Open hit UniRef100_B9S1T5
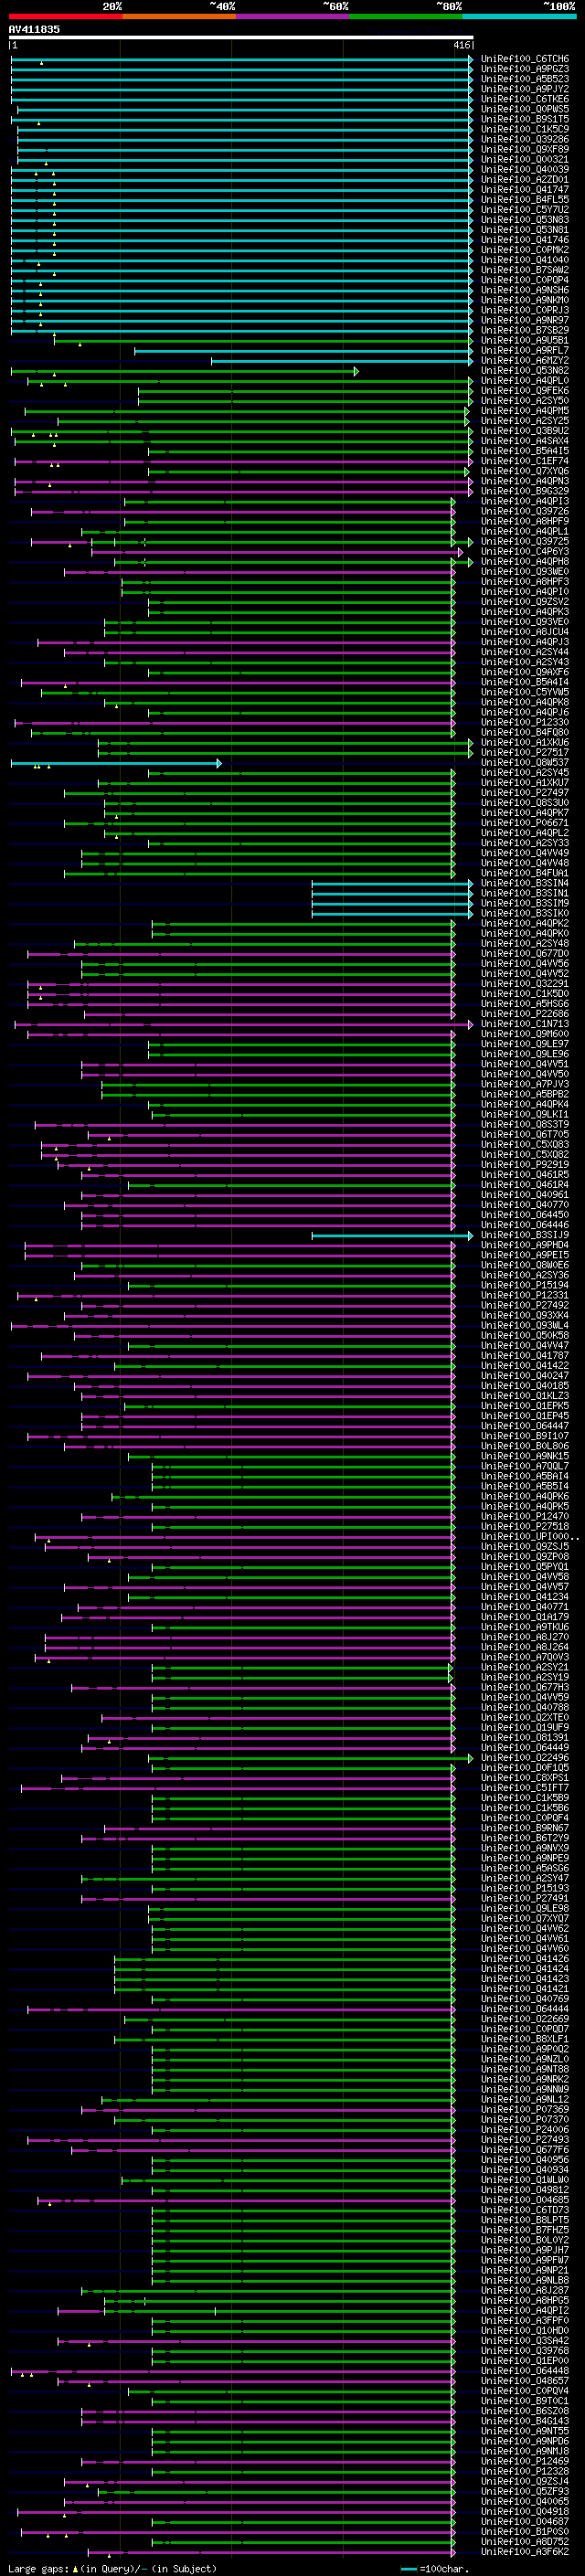The height and width of the screenshot is (2576, 585). (x=524, y=120)
